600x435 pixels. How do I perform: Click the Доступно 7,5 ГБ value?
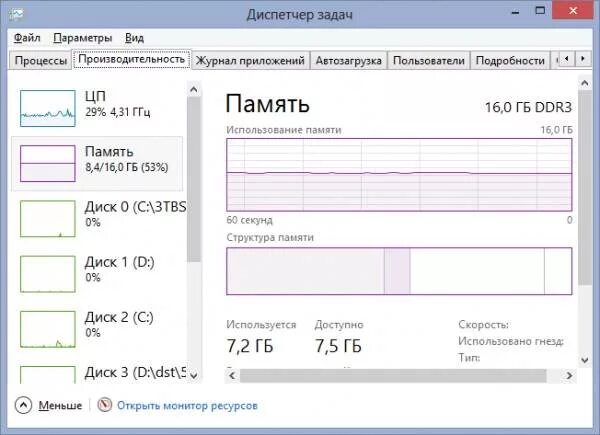[338, 346]
